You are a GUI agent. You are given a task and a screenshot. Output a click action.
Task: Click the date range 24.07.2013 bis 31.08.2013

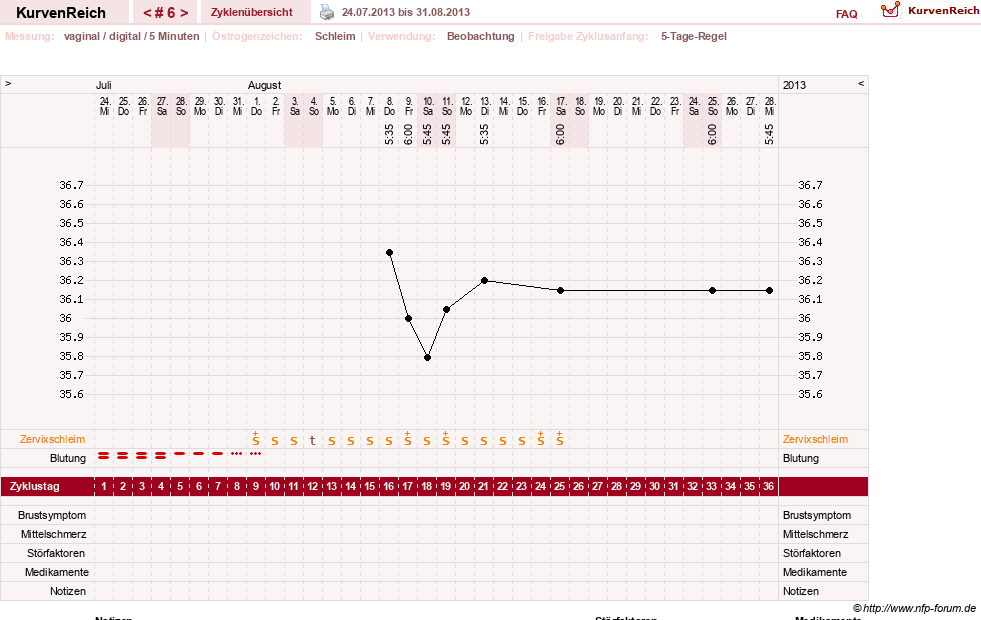[x=405, y=12]
